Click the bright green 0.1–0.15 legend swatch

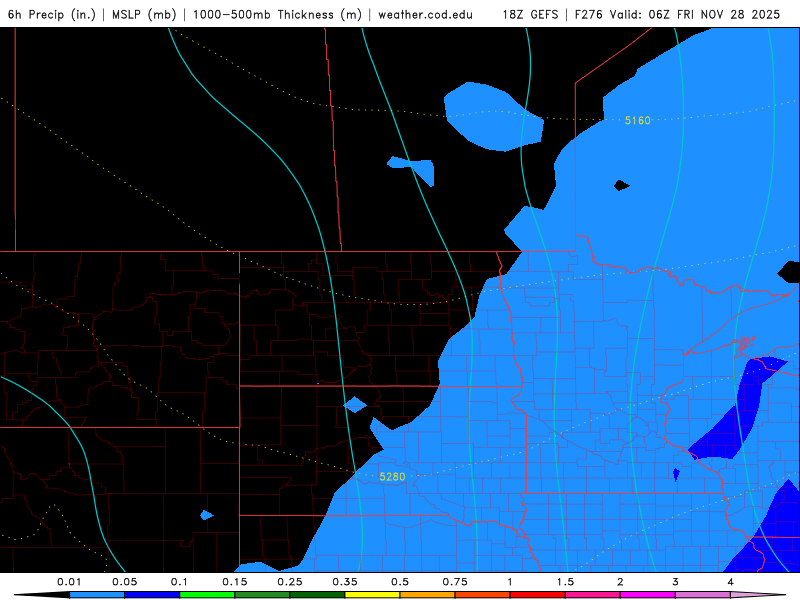(207, 595)
